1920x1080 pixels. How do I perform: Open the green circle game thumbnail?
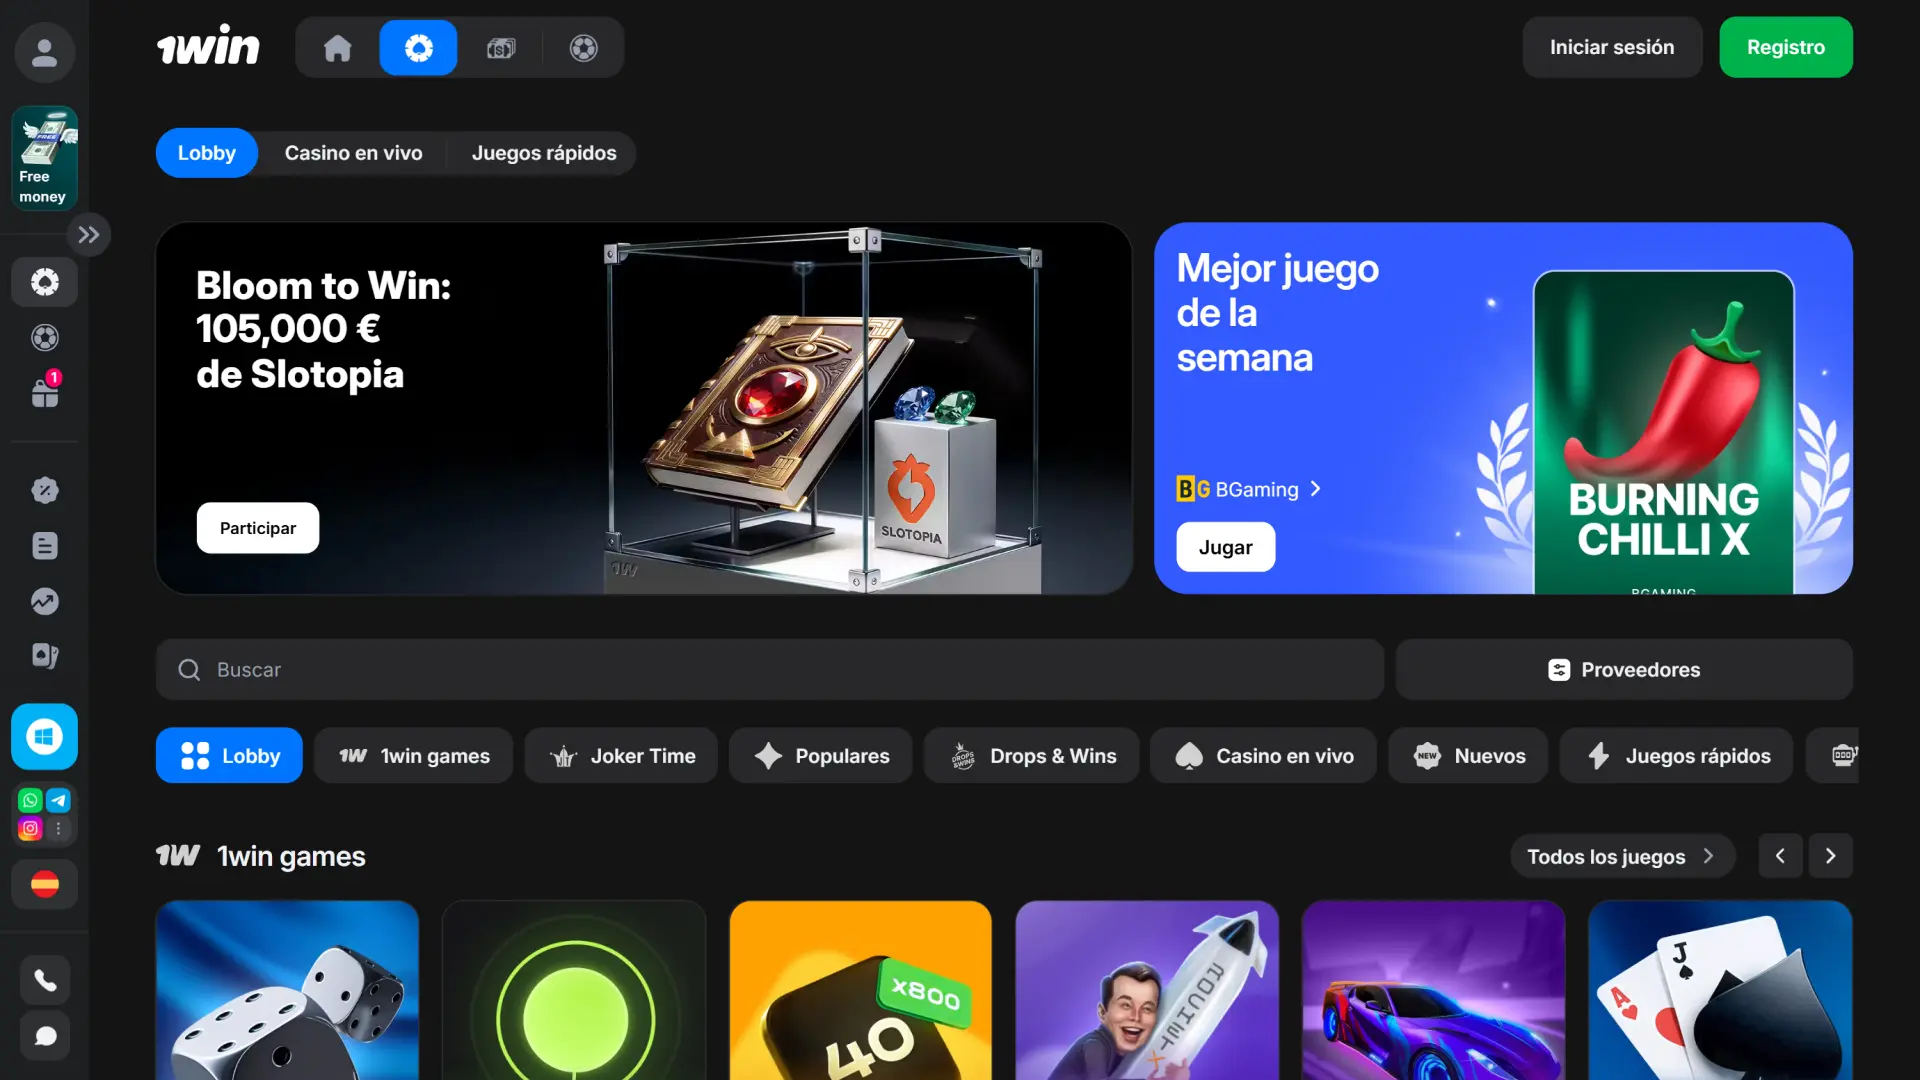pyautogui.click(x=574, y=990)
